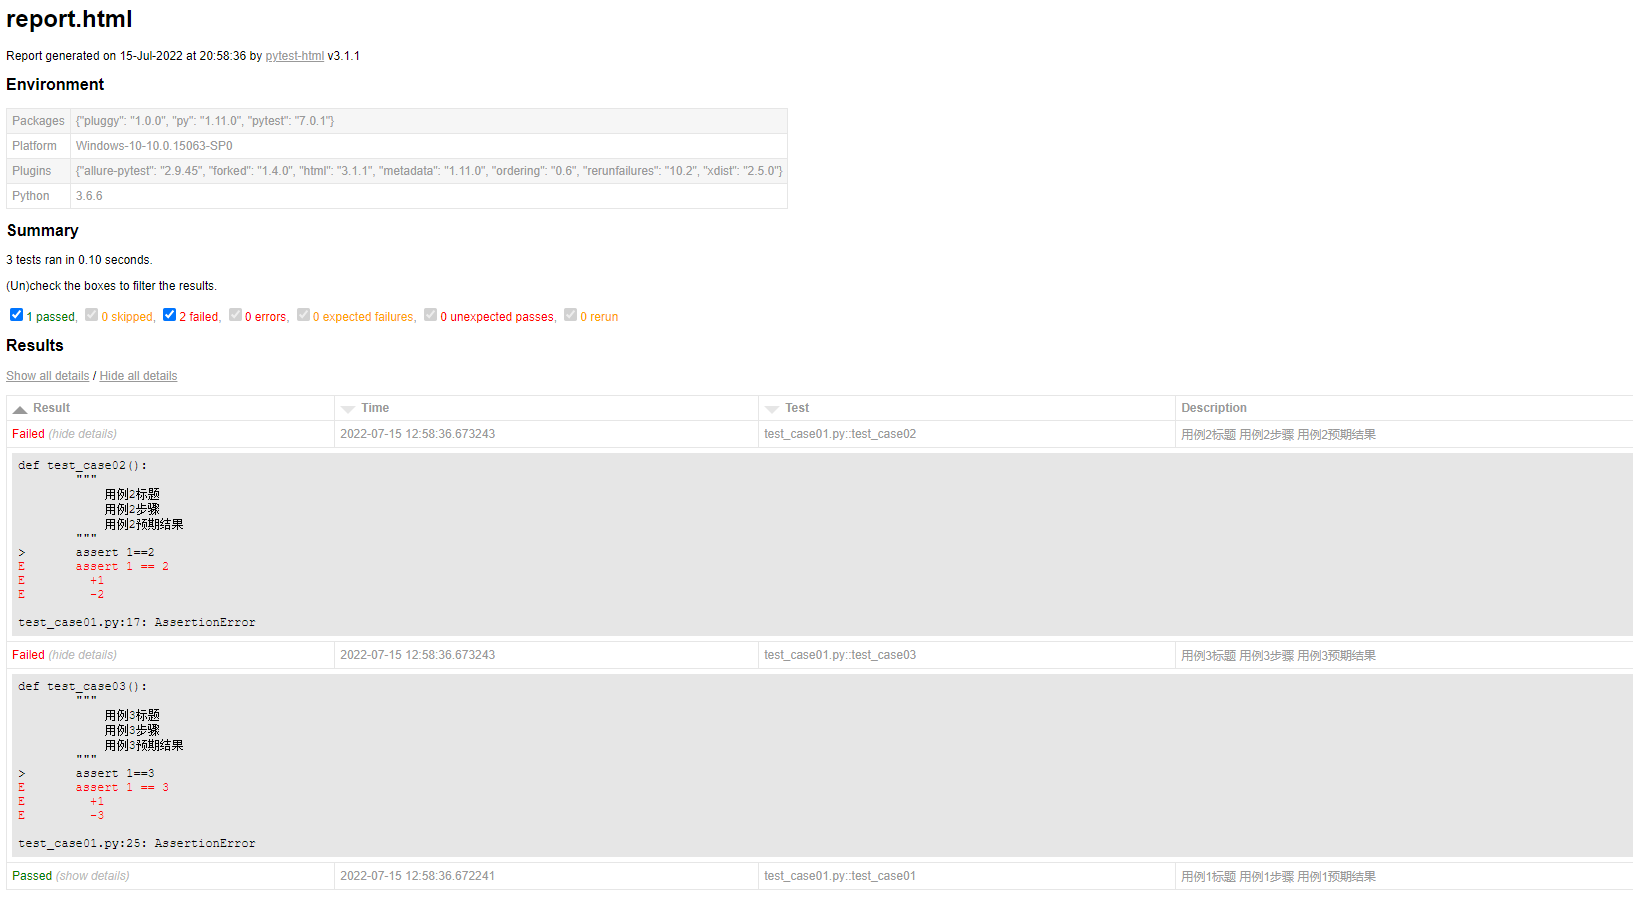The height and width of the screenshot is (899, 1633).
Task: Click the Windows-10-10.0.15063-SP0 platform value
Action: click(x=154, y=146)
